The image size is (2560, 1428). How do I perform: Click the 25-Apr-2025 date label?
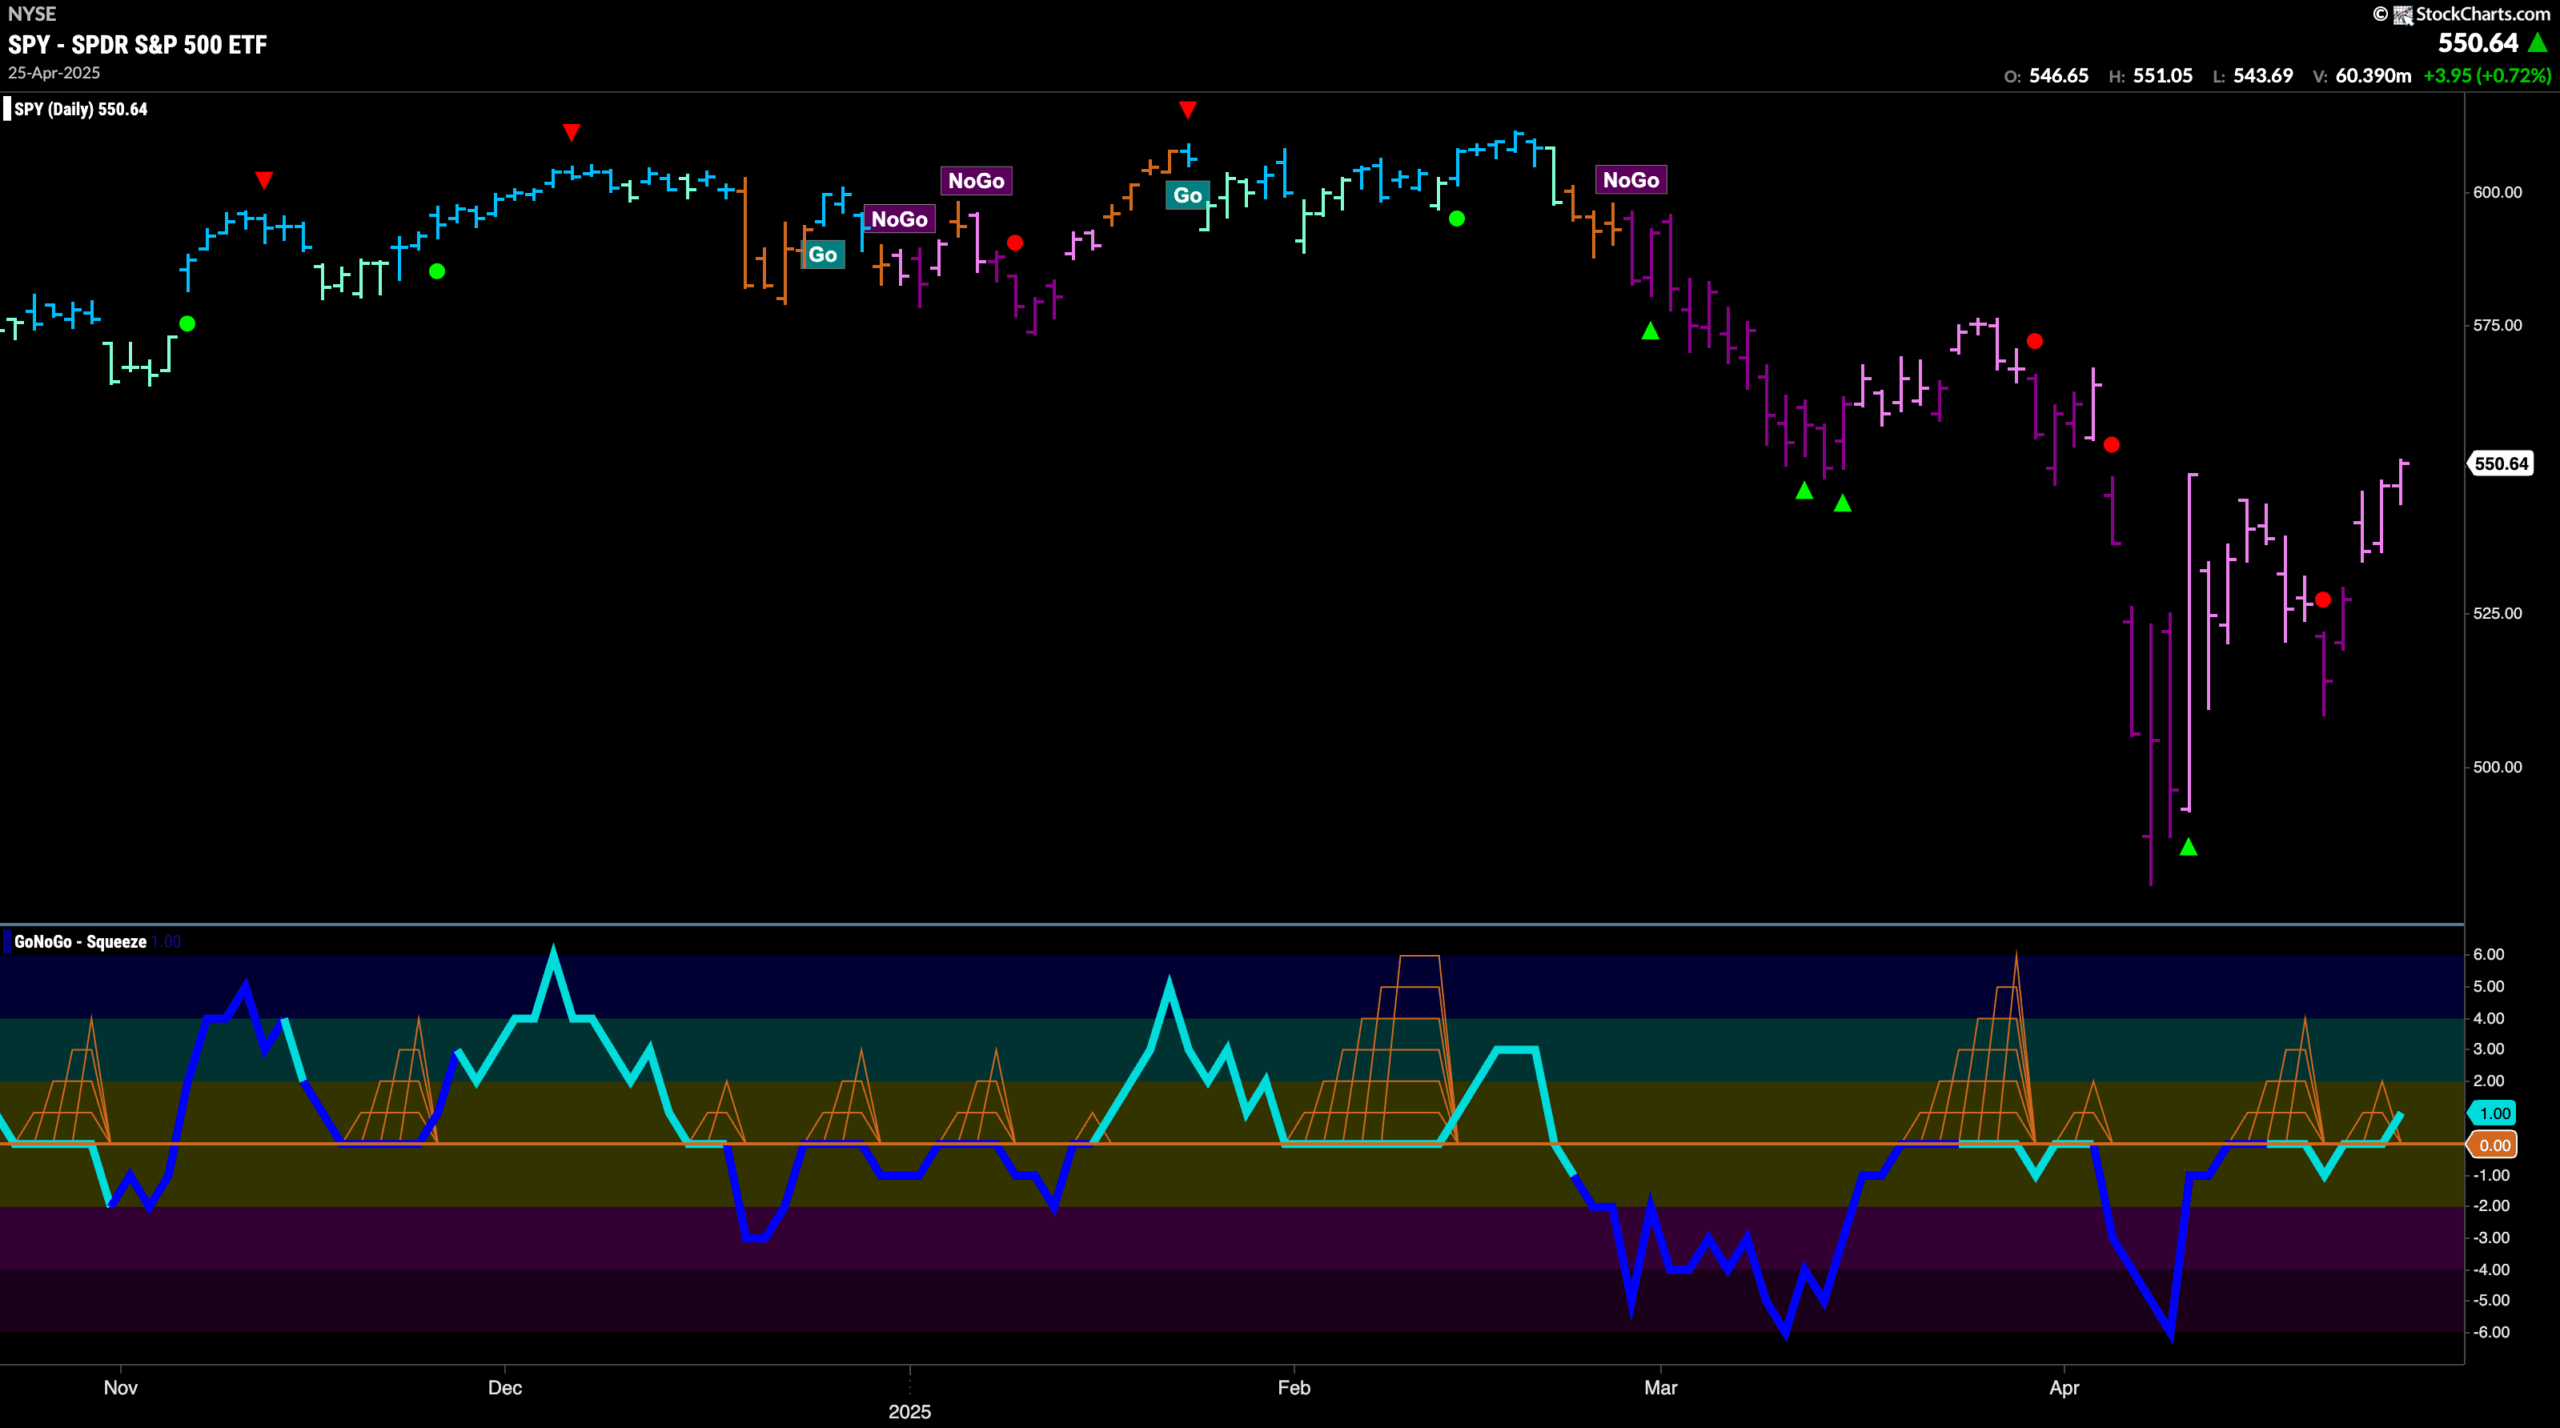[54, 73]
